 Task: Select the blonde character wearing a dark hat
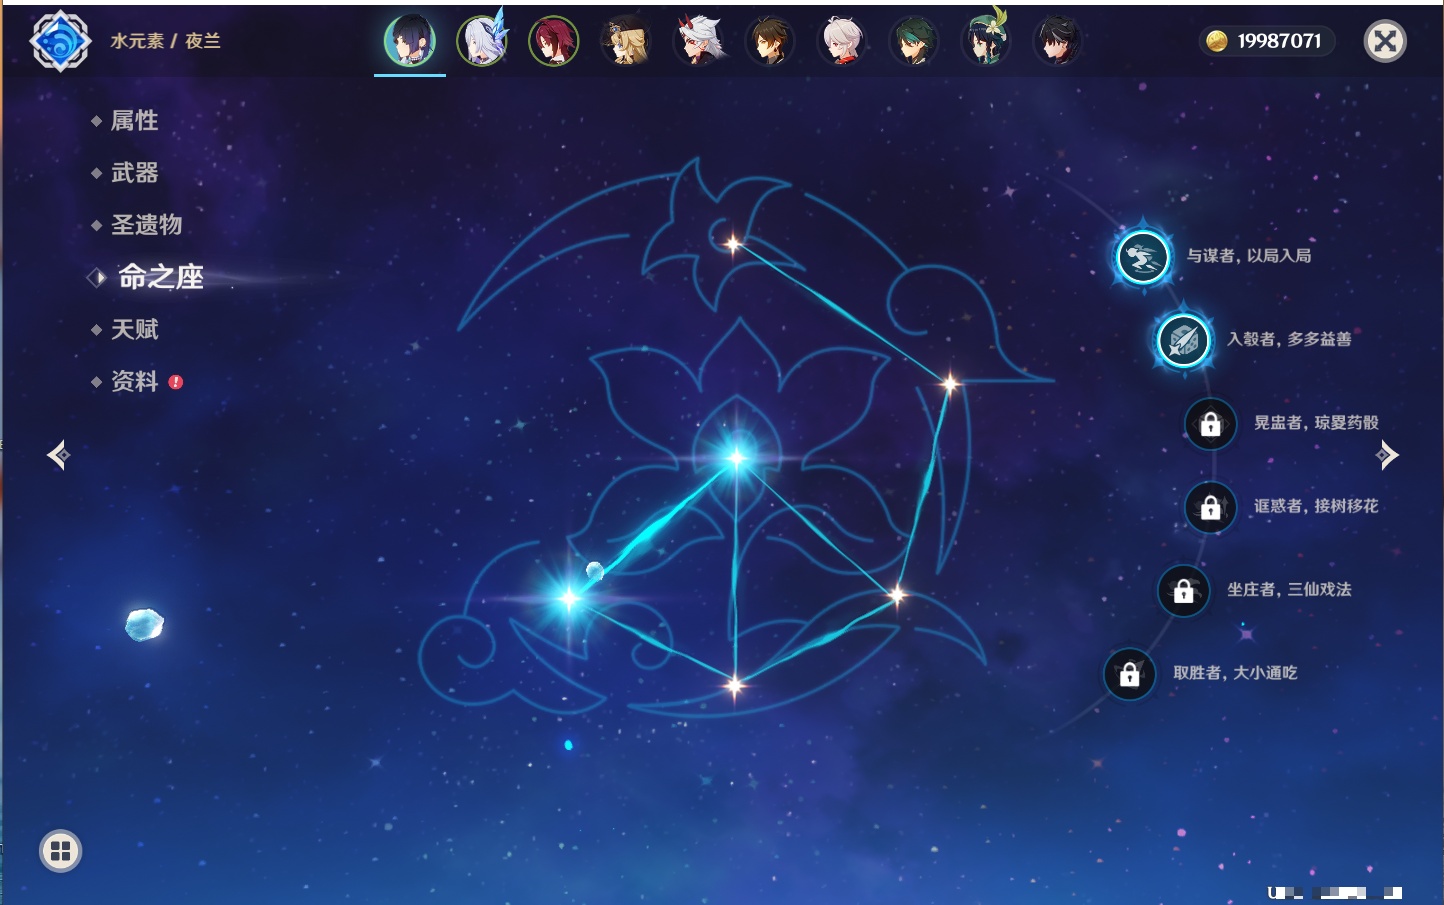click(626, 41)
